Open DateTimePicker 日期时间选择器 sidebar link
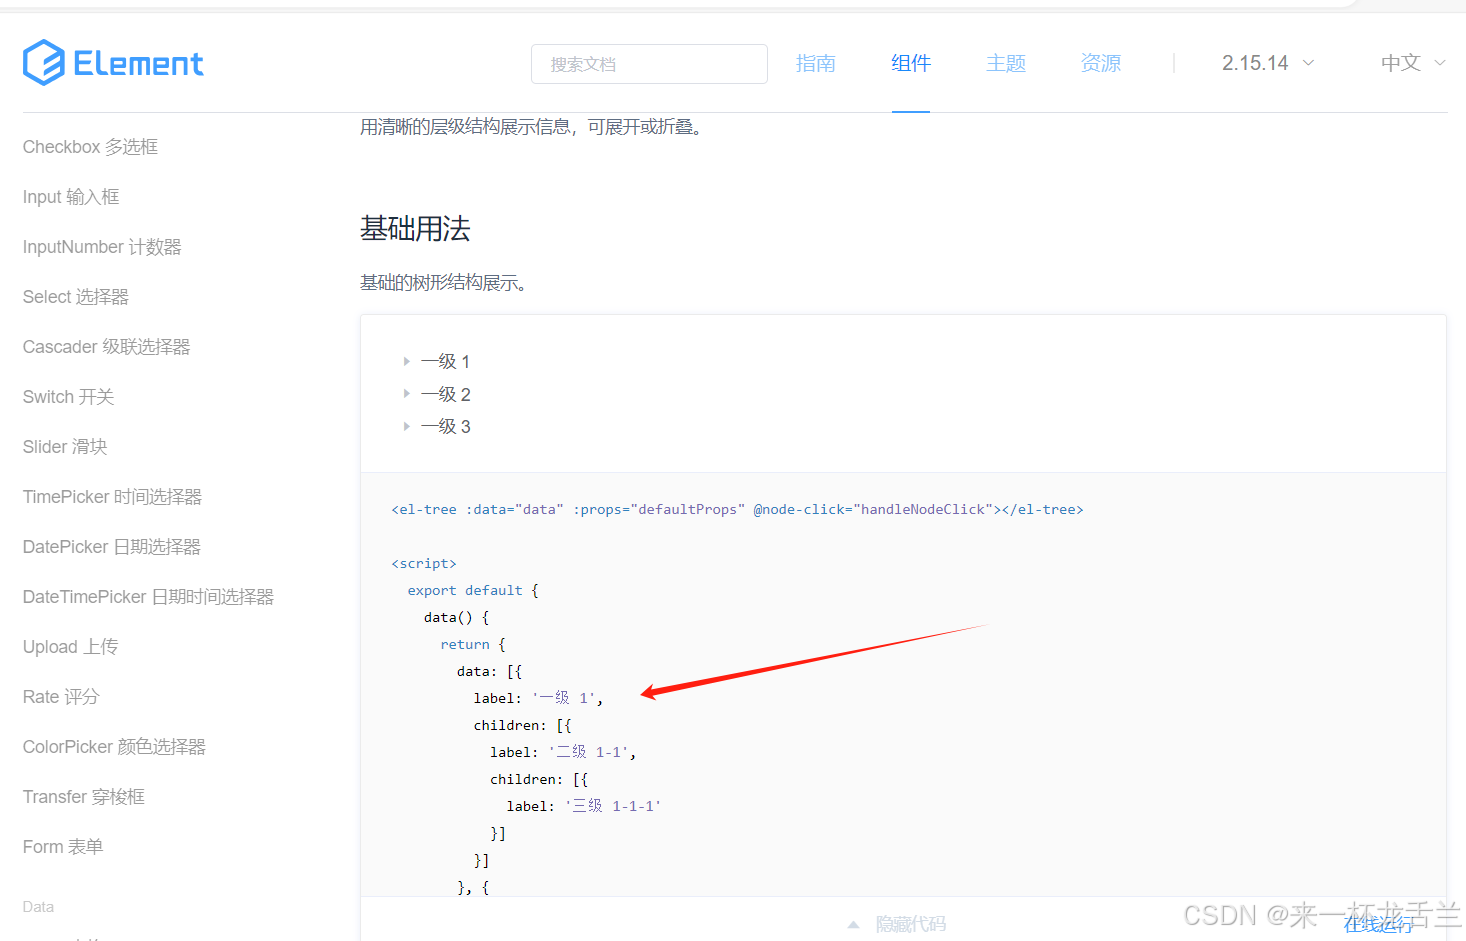Image resolution: width=1466 pixels, height=941 pixels. 148,597
